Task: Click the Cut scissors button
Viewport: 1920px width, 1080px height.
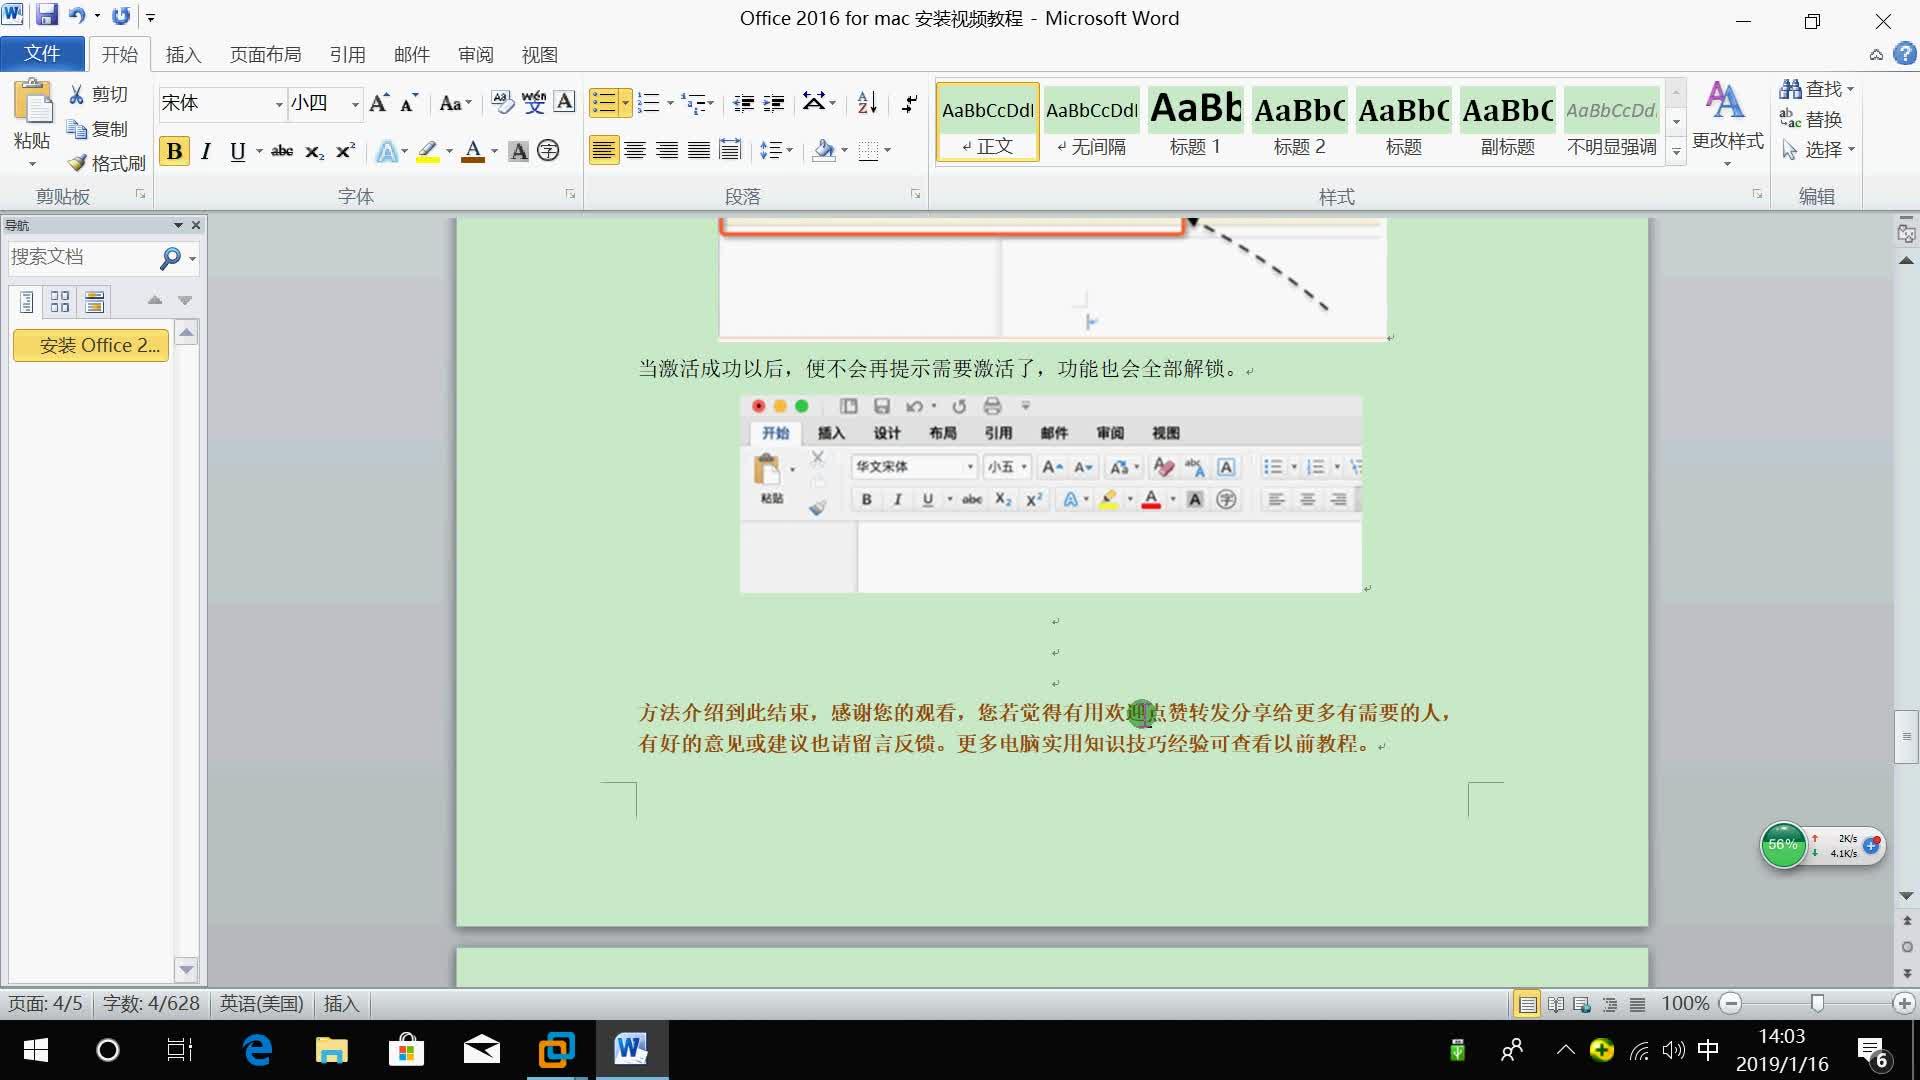Action: click(98, 94)
